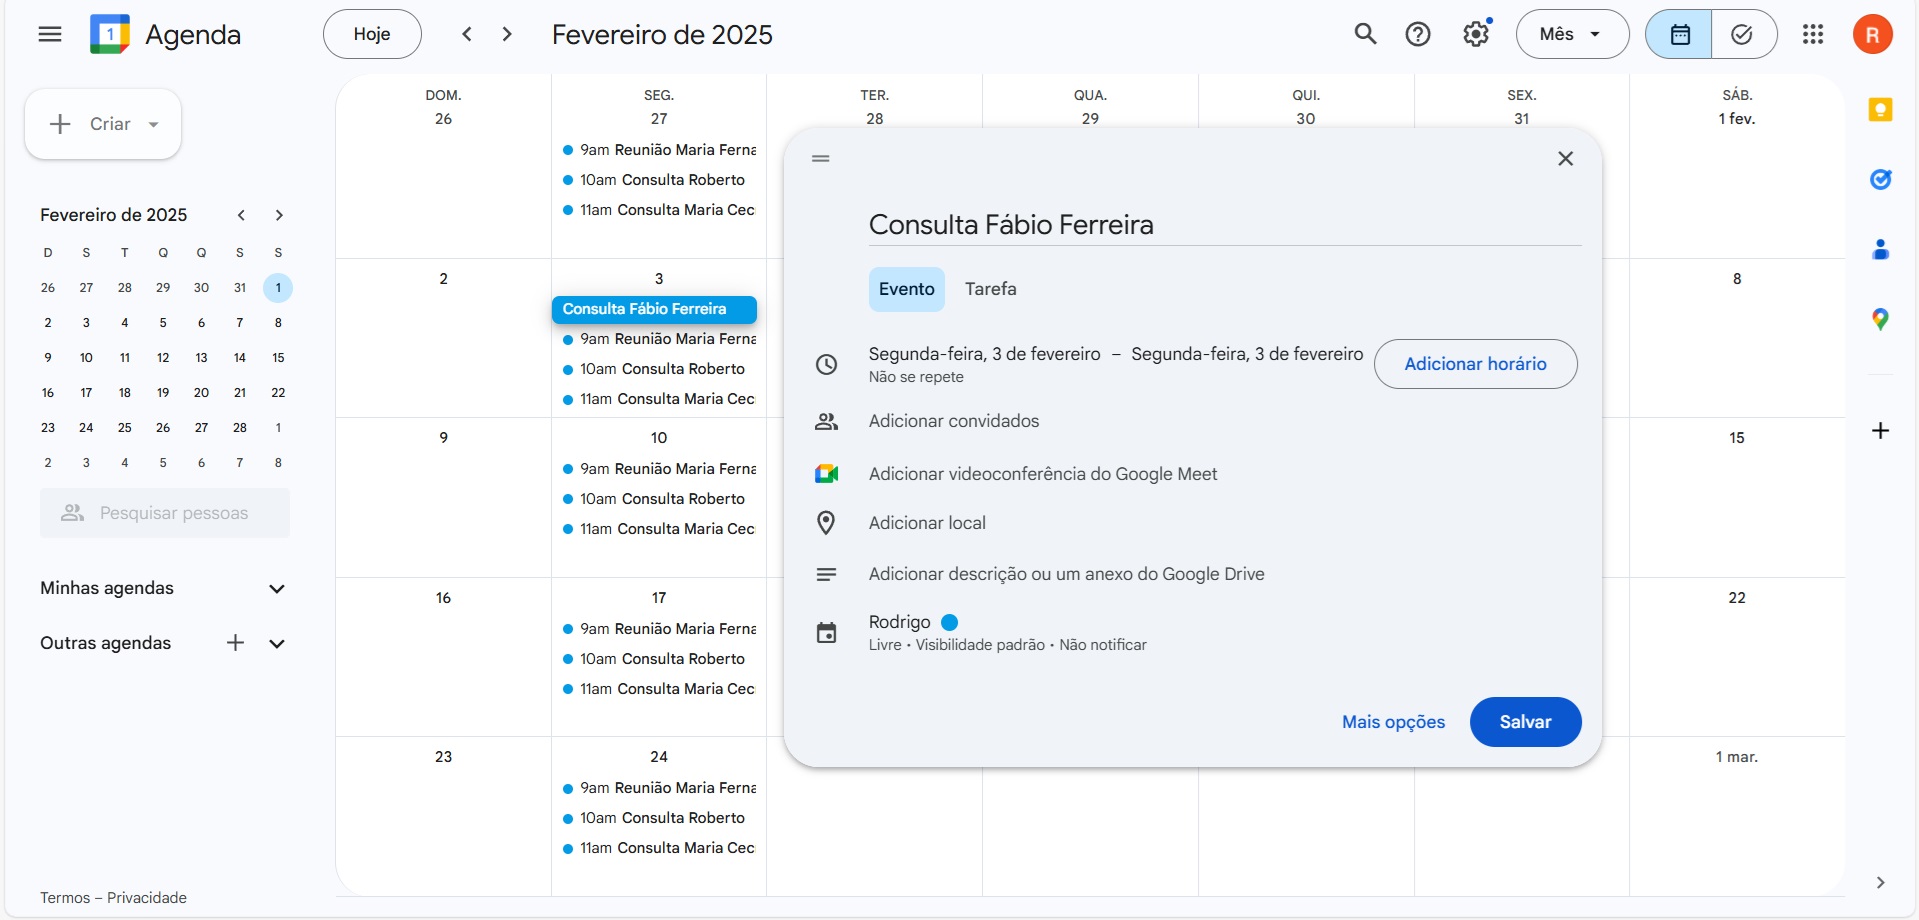Click Adicionar local

pos(927,523)
